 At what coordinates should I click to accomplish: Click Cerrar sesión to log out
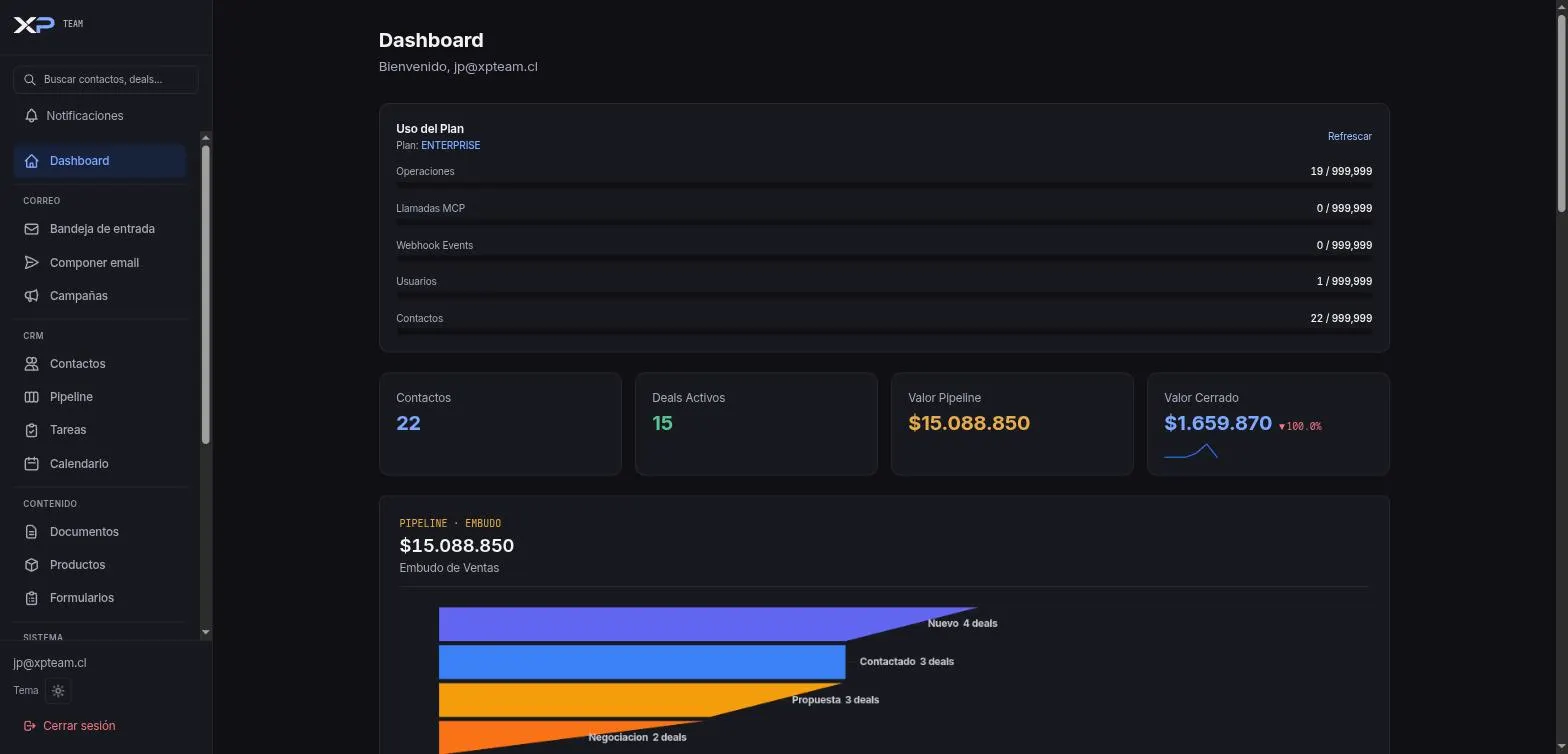[69, 726]
